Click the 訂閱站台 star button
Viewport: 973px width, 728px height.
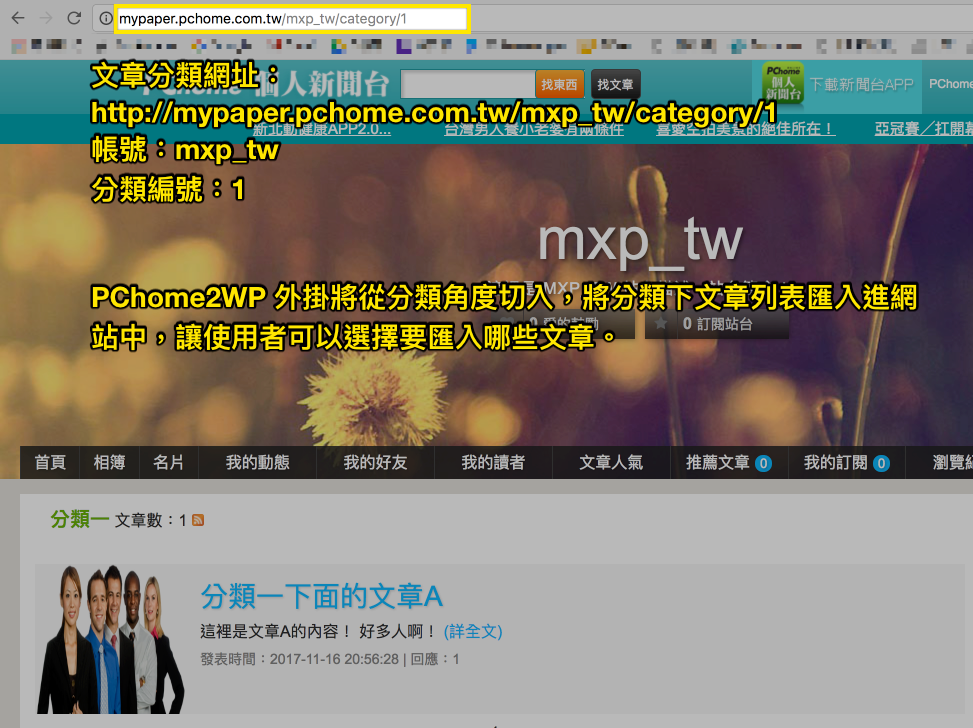[x=717, y=323]
